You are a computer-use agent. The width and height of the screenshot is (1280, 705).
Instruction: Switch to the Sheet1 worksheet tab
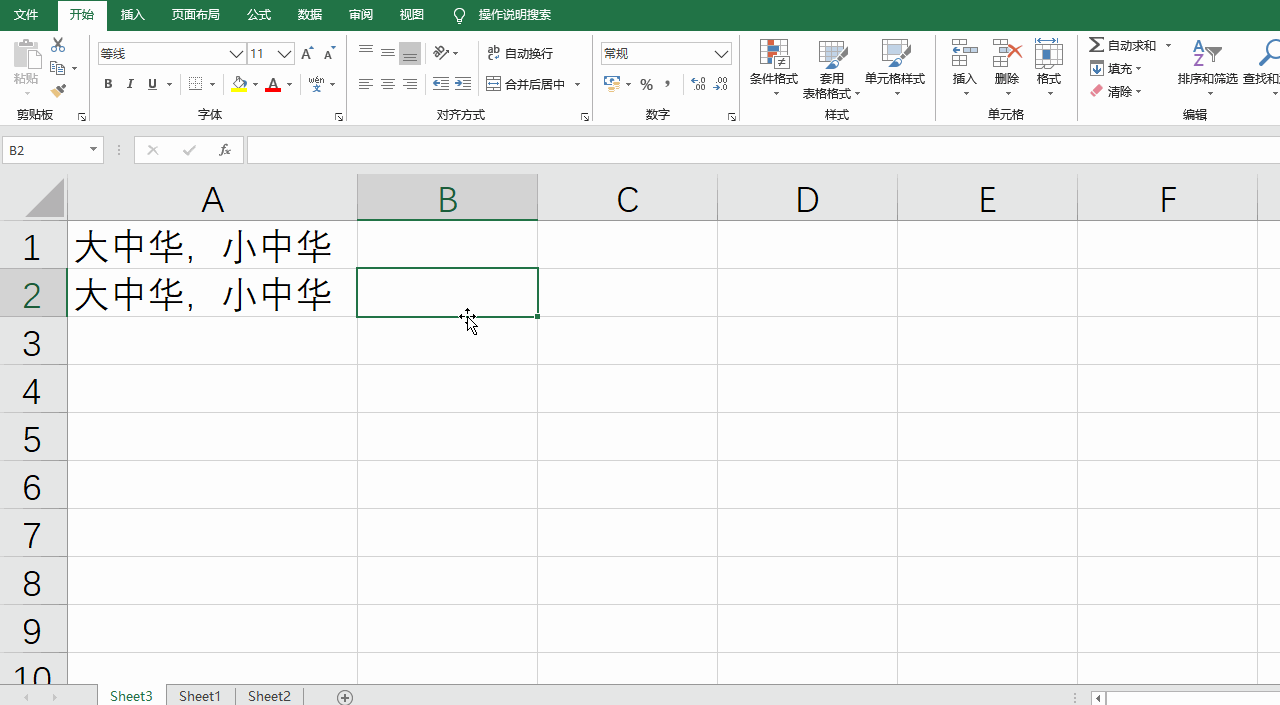[x=199, y=695]
